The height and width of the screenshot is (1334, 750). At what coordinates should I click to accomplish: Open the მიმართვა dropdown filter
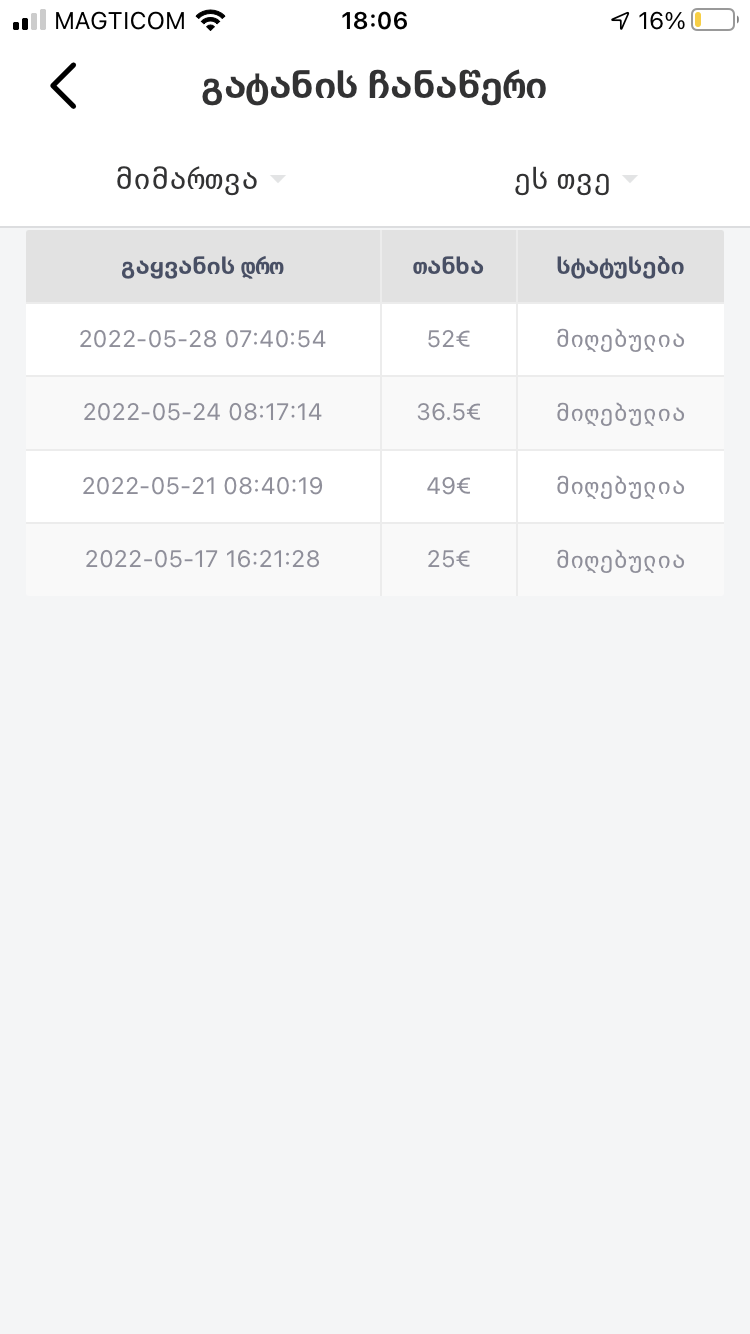pos(200,180)
